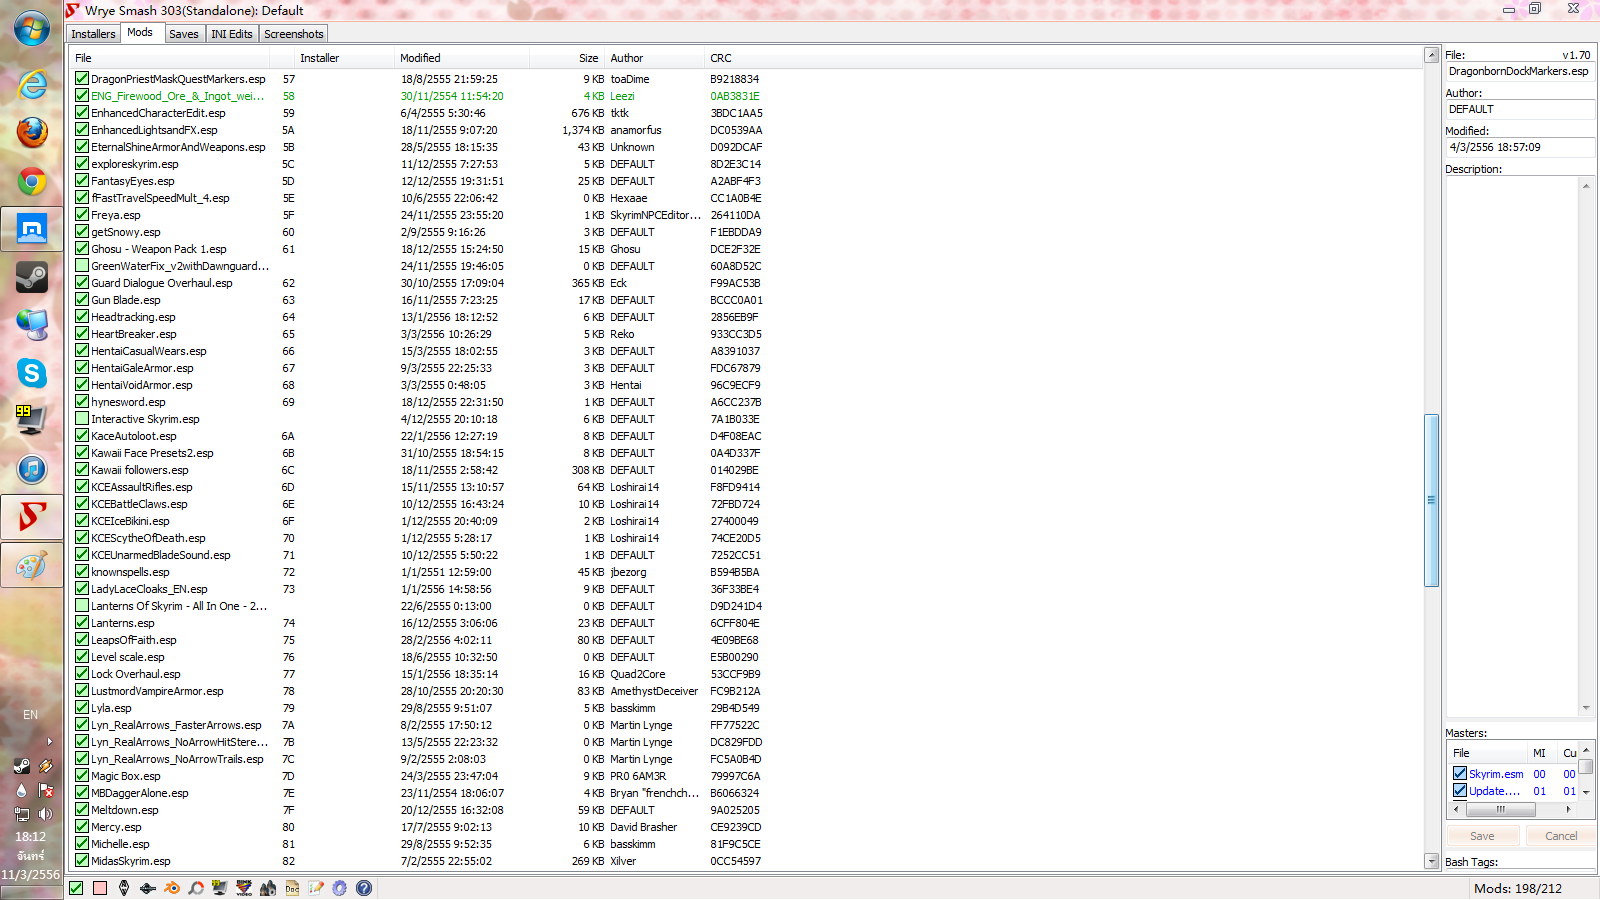1600x900 pixels.
Task: Click the rocky speaker icon in bottom toolbar
Action: (x=268, y=888)
